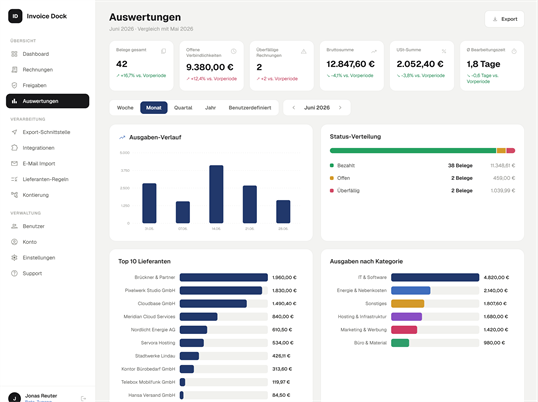The height and width of the screenshot is (402, 538).
Task: Click the Überfällig legend row
Action: (422, 191)
